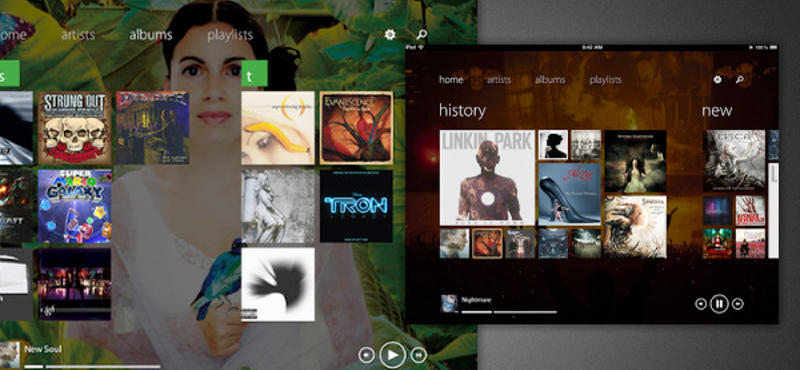Open grayscale statue album cover
The image size is (800, 370).
(x=278, y=206)
